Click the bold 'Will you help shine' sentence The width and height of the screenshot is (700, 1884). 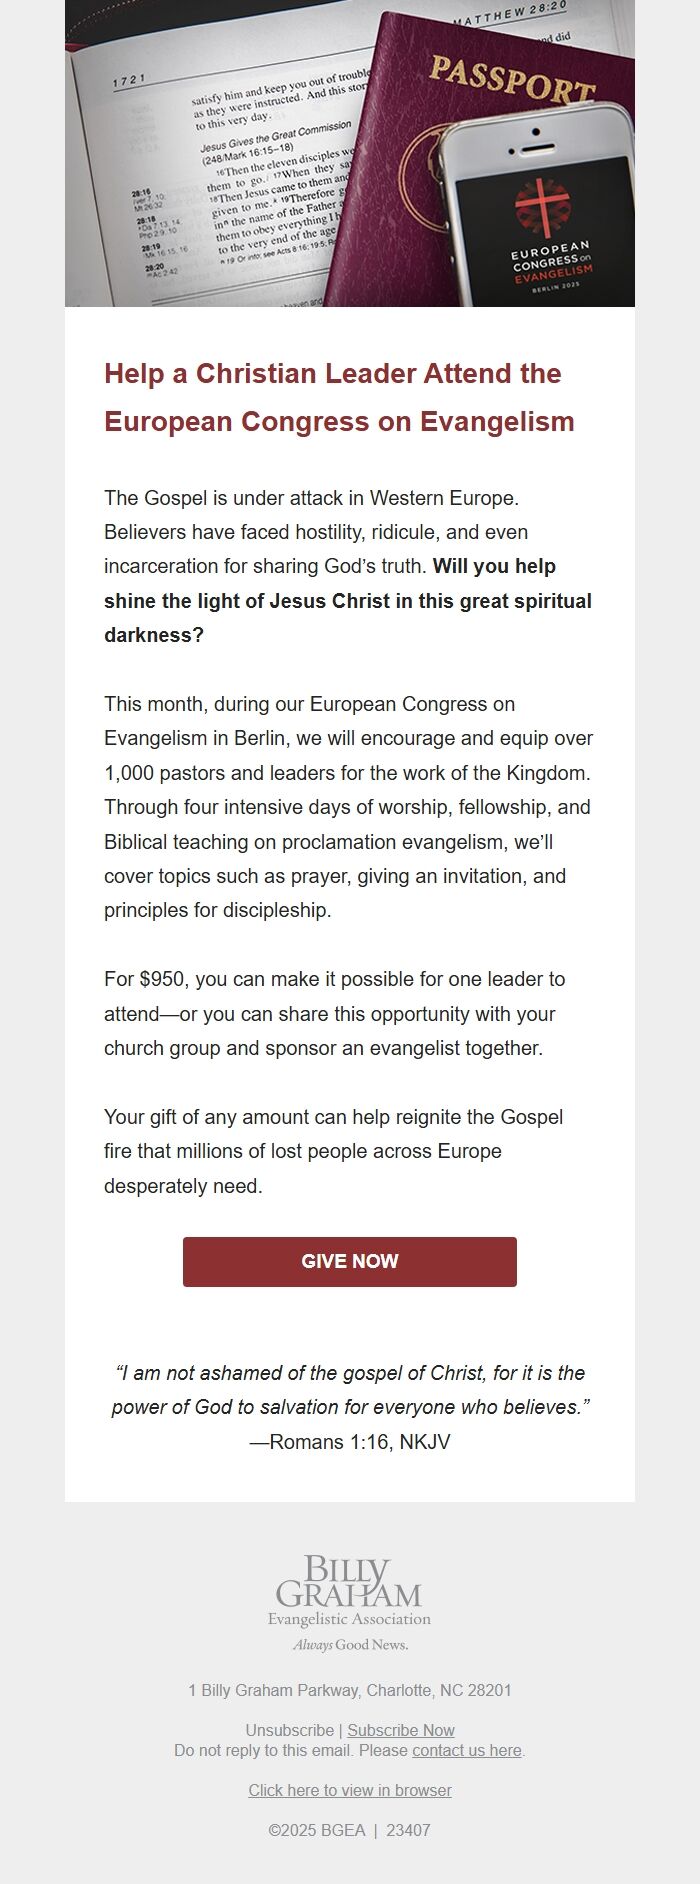tap(348, 601)
